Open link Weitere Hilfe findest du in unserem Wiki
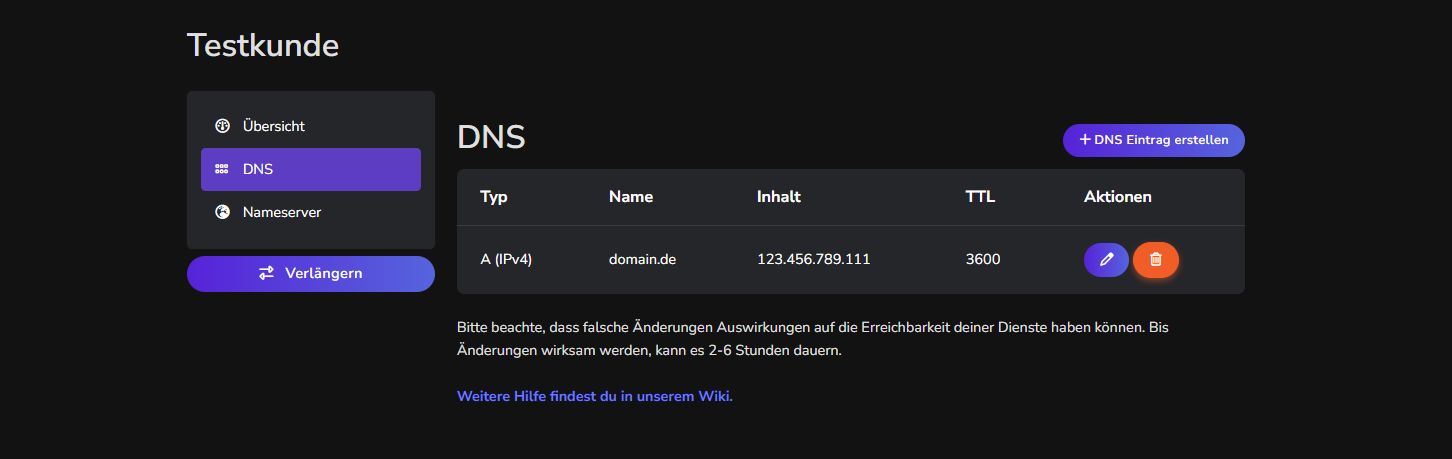Image resolution: width=1452 pixels, height=459 pixels. tap(595, 396)
